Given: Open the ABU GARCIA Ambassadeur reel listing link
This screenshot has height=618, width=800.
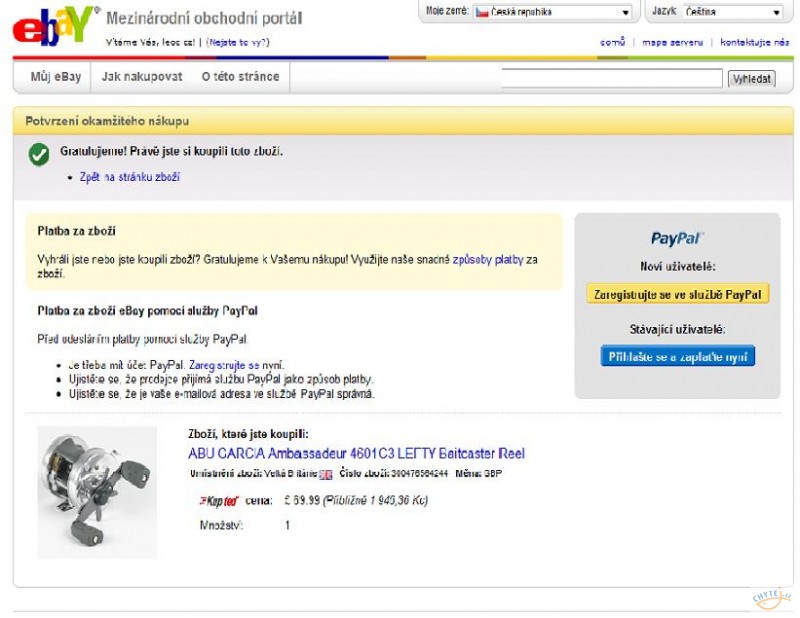Looking at the screenshot, I should 356,453.
